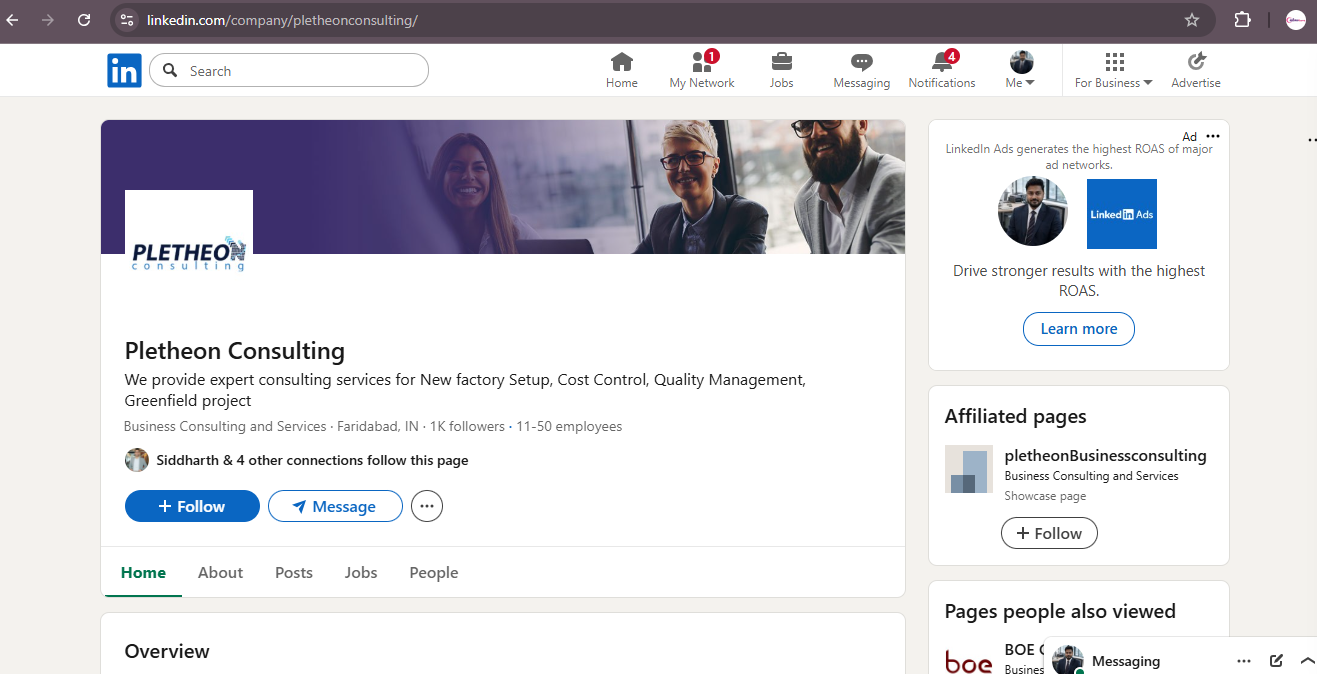
Task: Click the Pletheon Consulting heading
Action: pos(235,351)
